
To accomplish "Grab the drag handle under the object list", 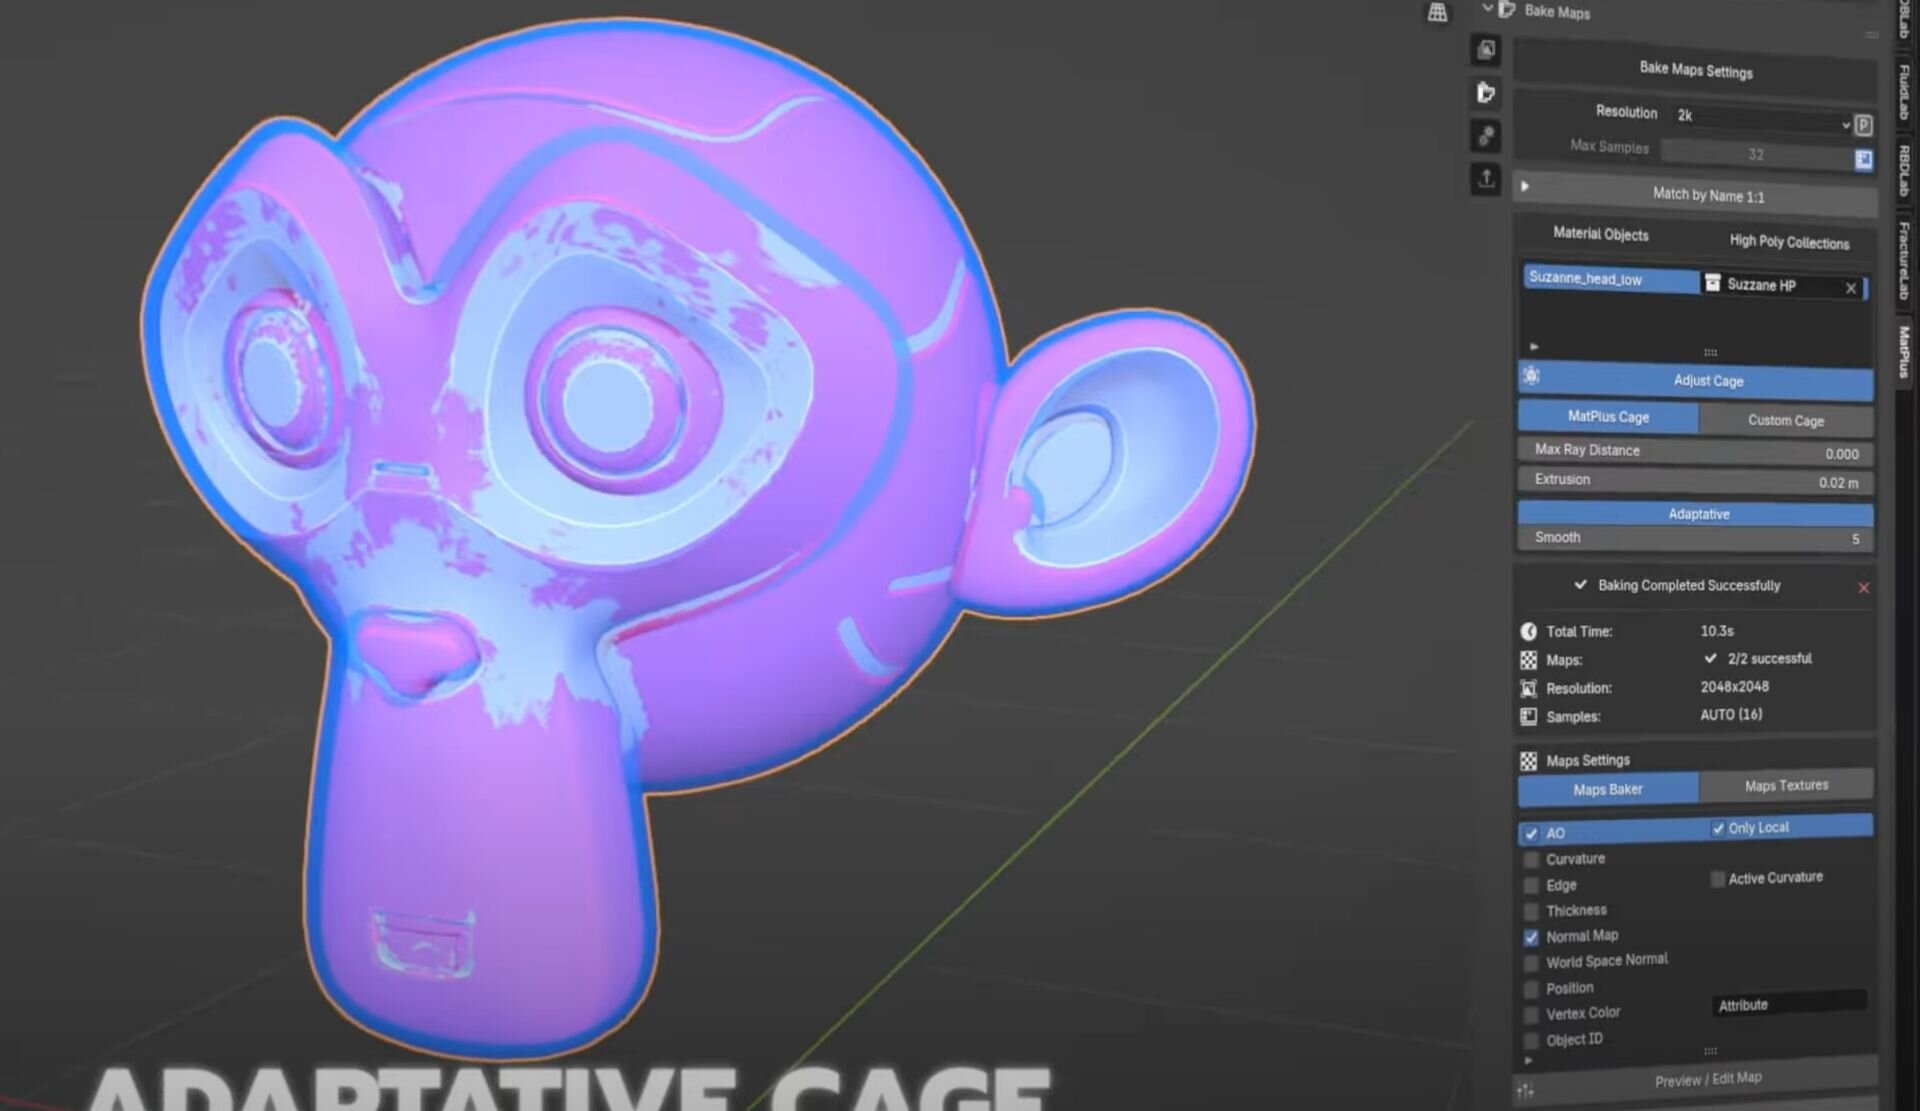I will click(1710, 352).
